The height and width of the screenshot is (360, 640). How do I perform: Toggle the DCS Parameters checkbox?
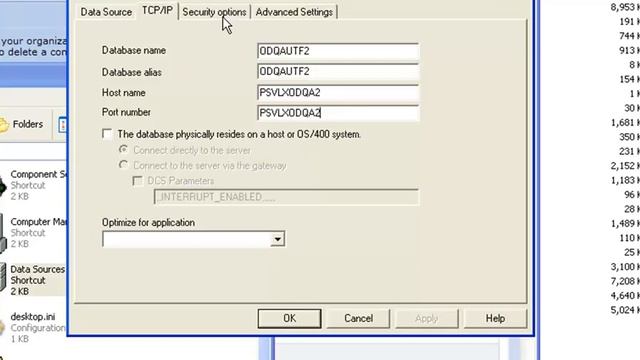138,180
